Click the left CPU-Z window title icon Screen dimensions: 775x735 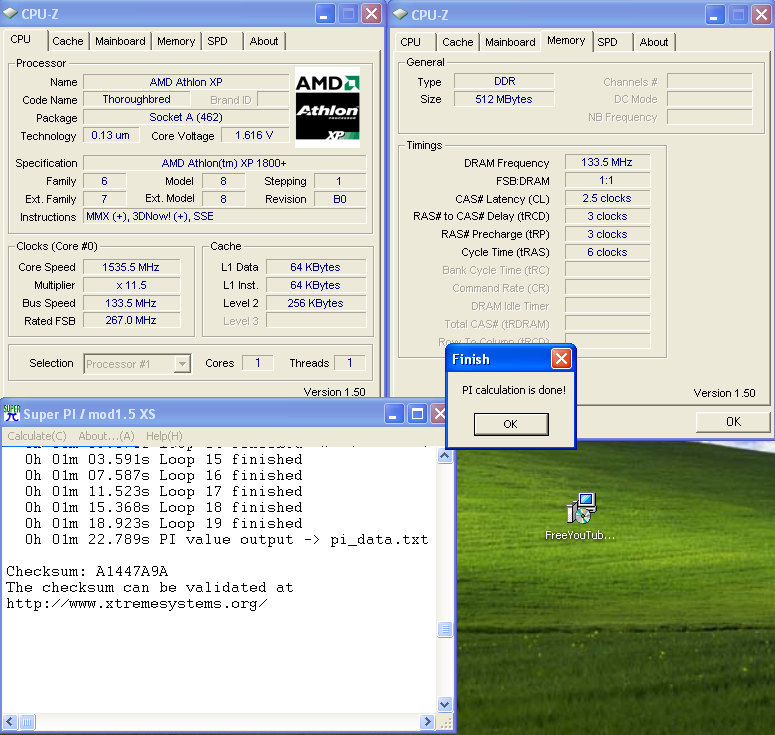[x=10, y=14]
